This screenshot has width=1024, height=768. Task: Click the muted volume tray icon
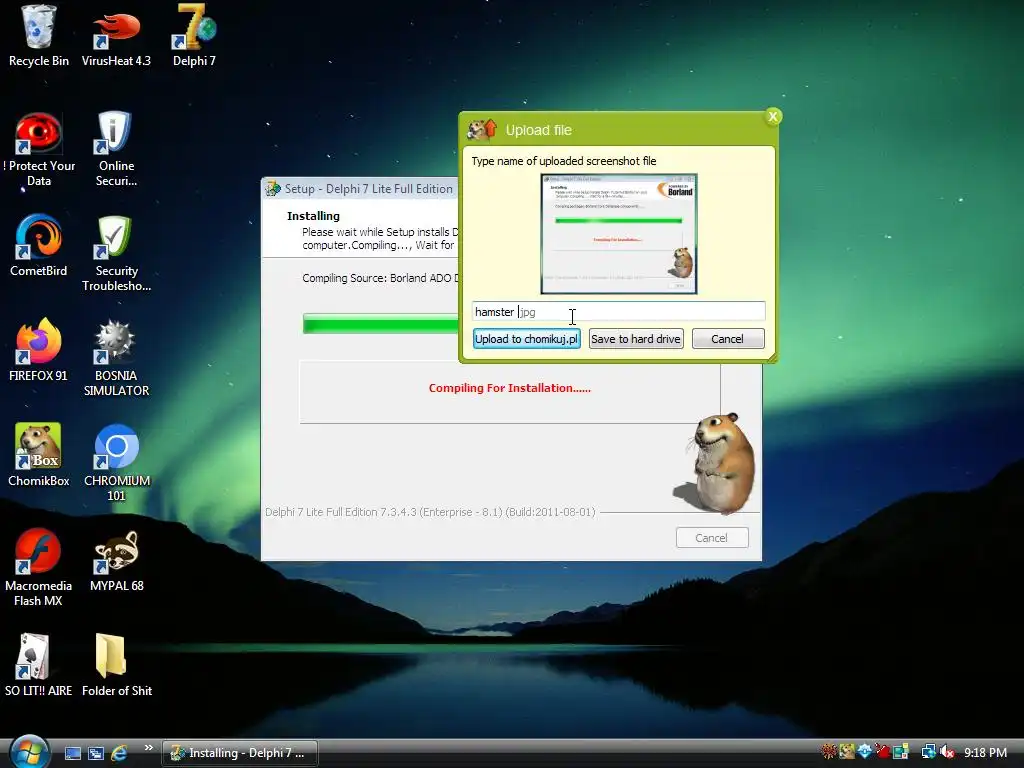click(x=948, y=752)
